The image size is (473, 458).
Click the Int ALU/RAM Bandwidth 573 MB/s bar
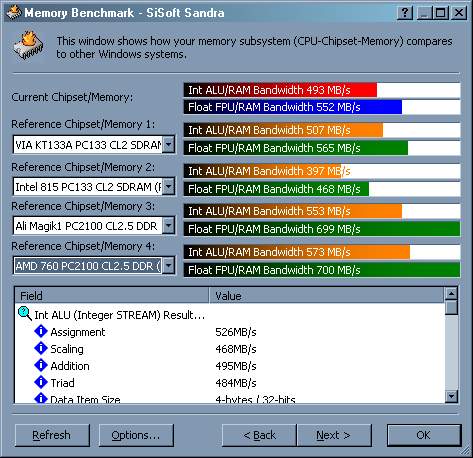click(x=322, y=252)
